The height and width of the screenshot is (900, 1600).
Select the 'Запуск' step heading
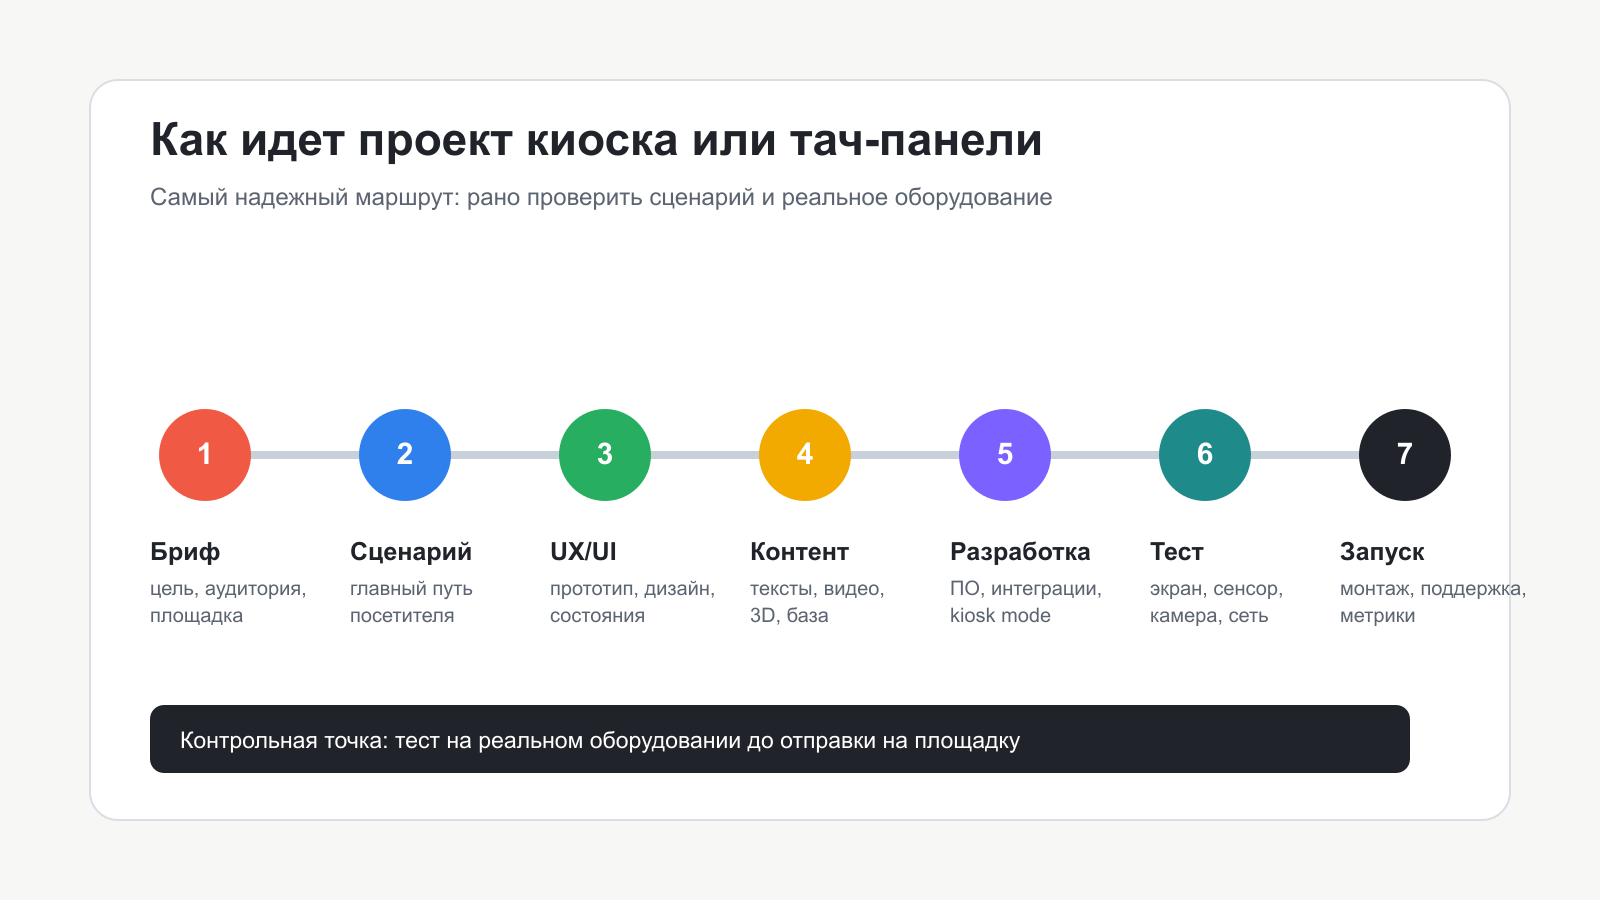[1382, 552]
